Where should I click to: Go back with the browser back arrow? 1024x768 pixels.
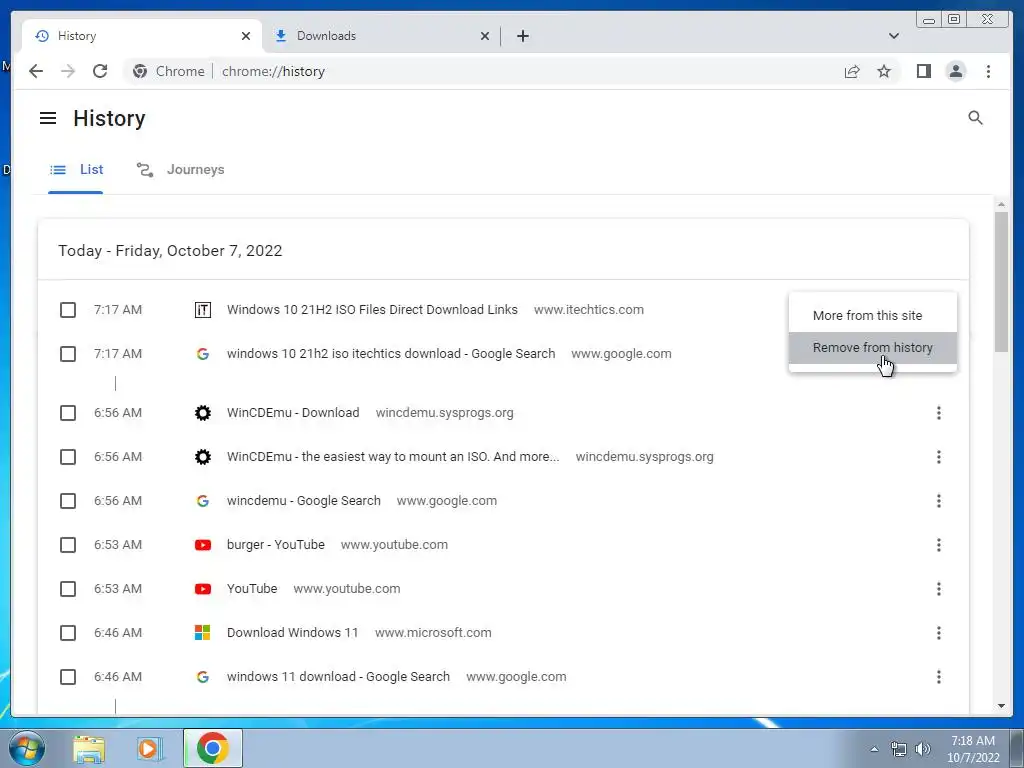[36, 71]
